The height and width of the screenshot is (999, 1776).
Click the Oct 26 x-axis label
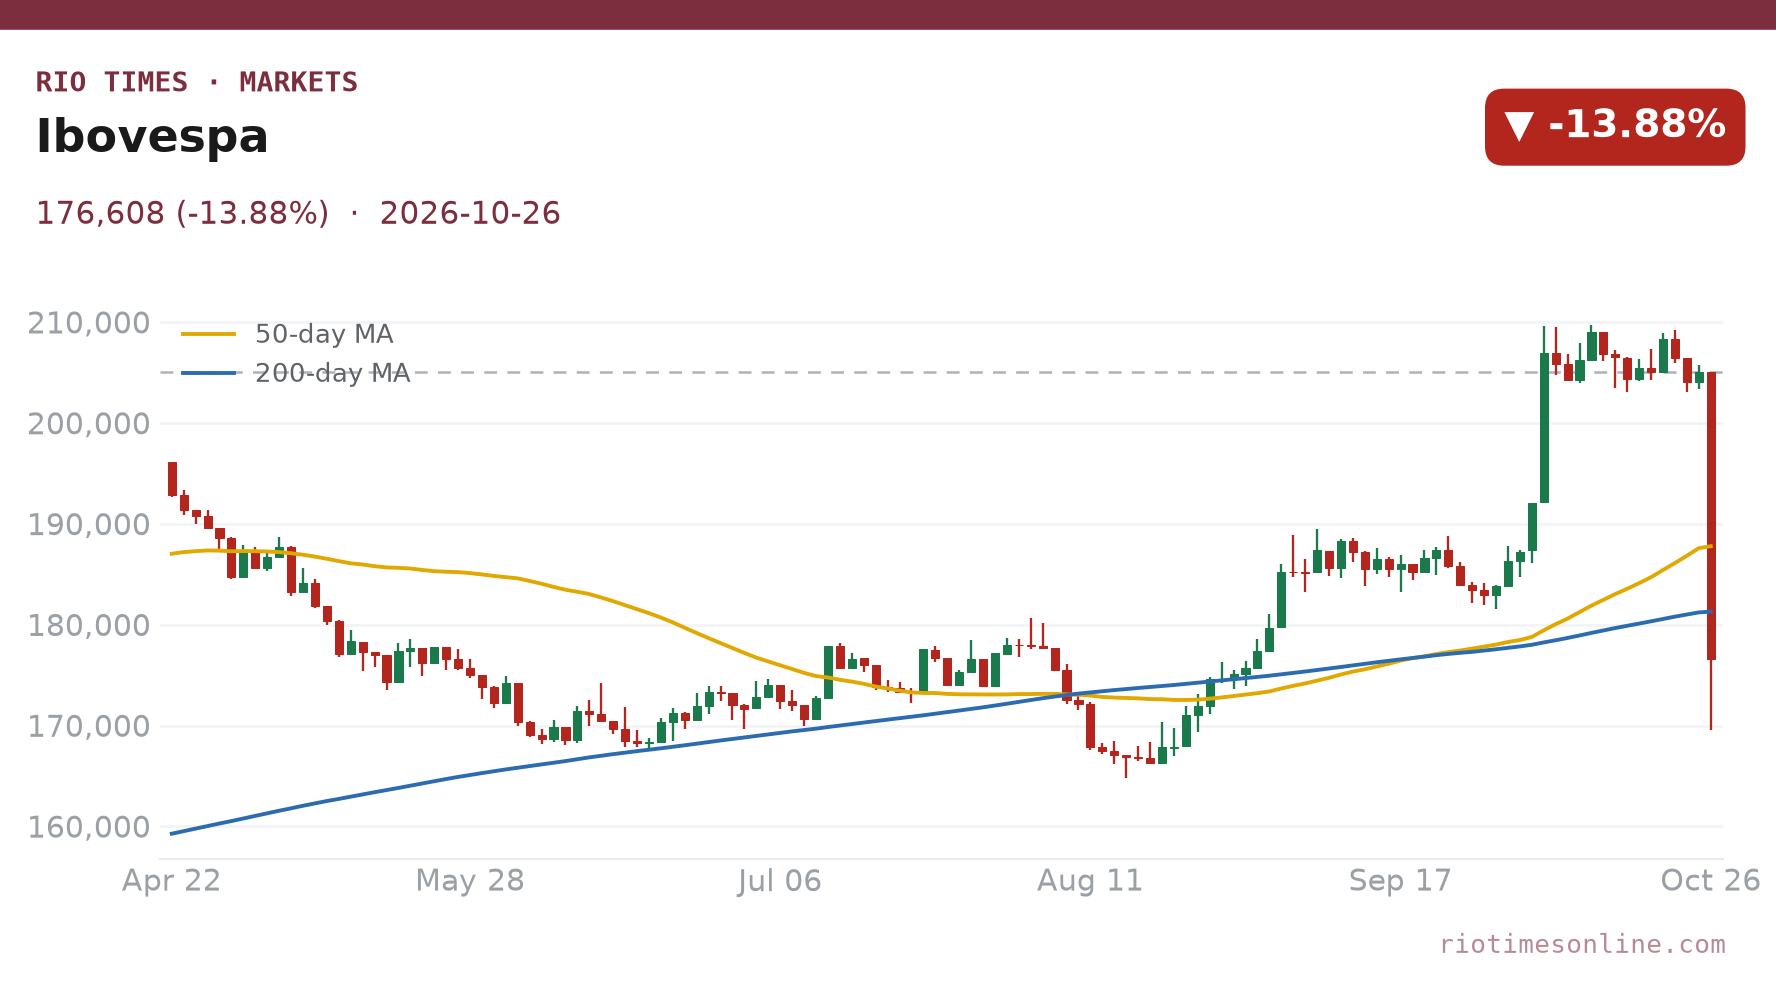pyautogui.click(x=1710, y=881)
